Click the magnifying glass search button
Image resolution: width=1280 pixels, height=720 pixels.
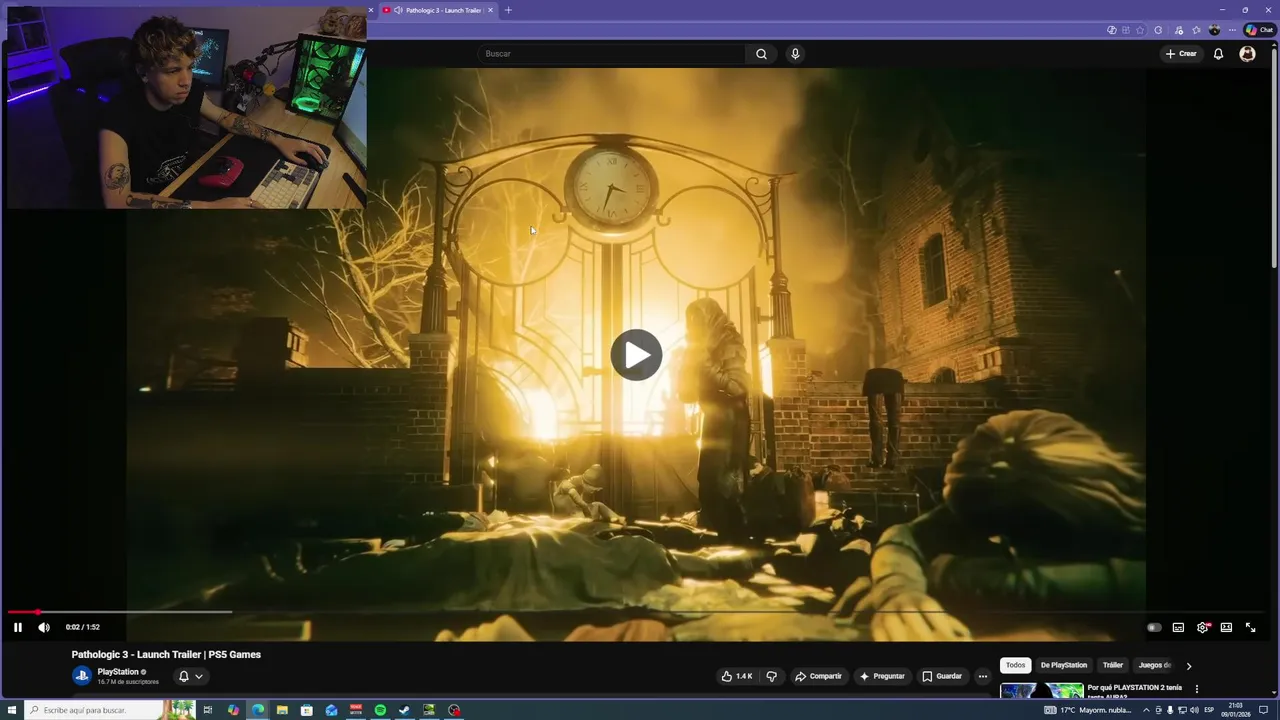[761, 54]
